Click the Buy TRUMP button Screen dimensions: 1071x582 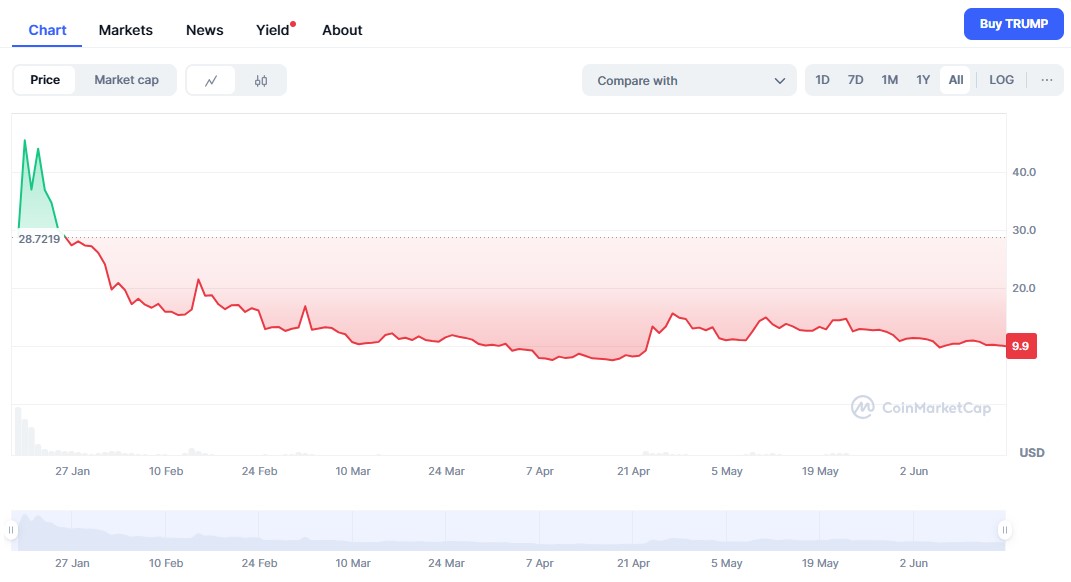(1014, 24)
